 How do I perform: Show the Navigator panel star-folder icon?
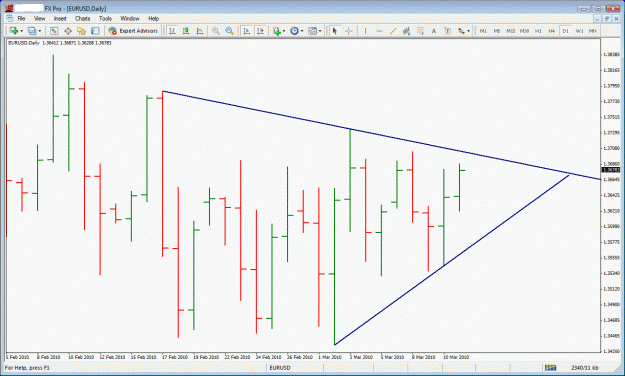coord(81,31)
